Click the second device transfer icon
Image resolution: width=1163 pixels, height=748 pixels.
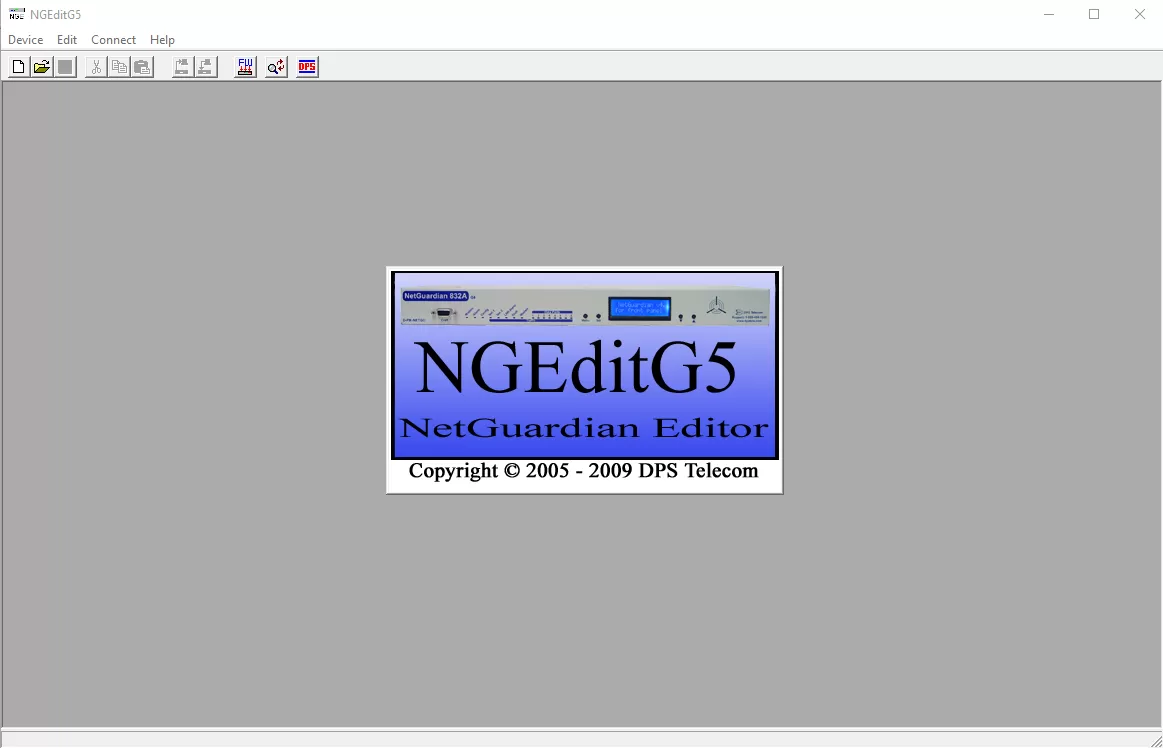206,67
